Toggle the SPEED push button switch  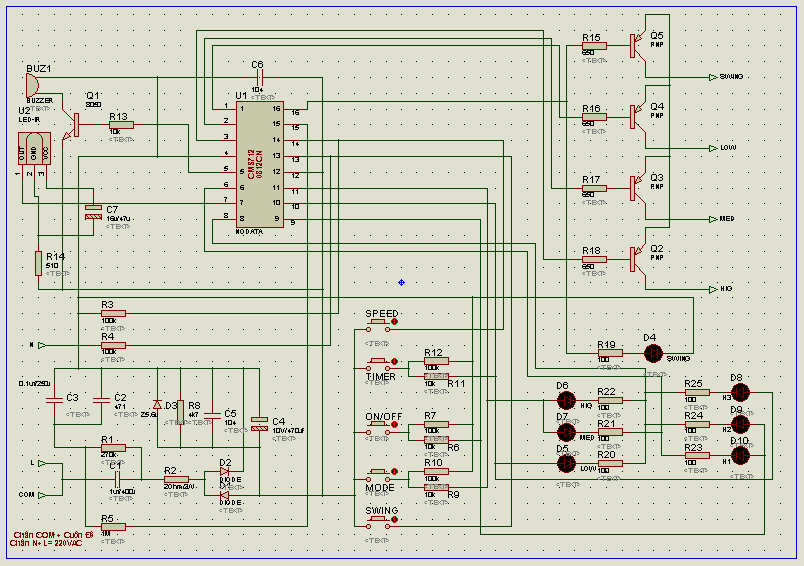click(x=381, y=325)
